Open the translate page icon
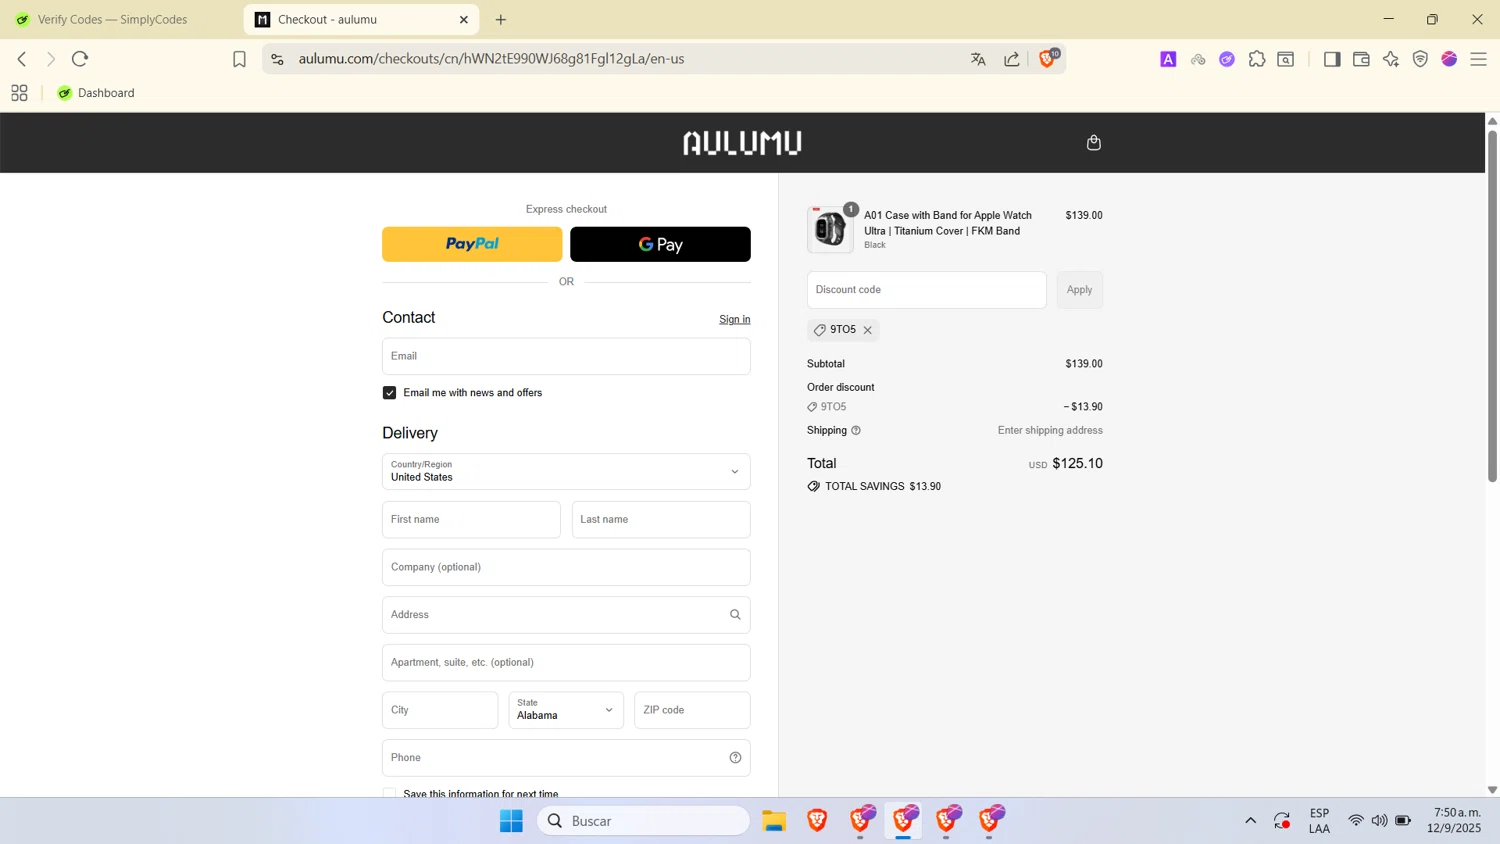 (978, 59)
